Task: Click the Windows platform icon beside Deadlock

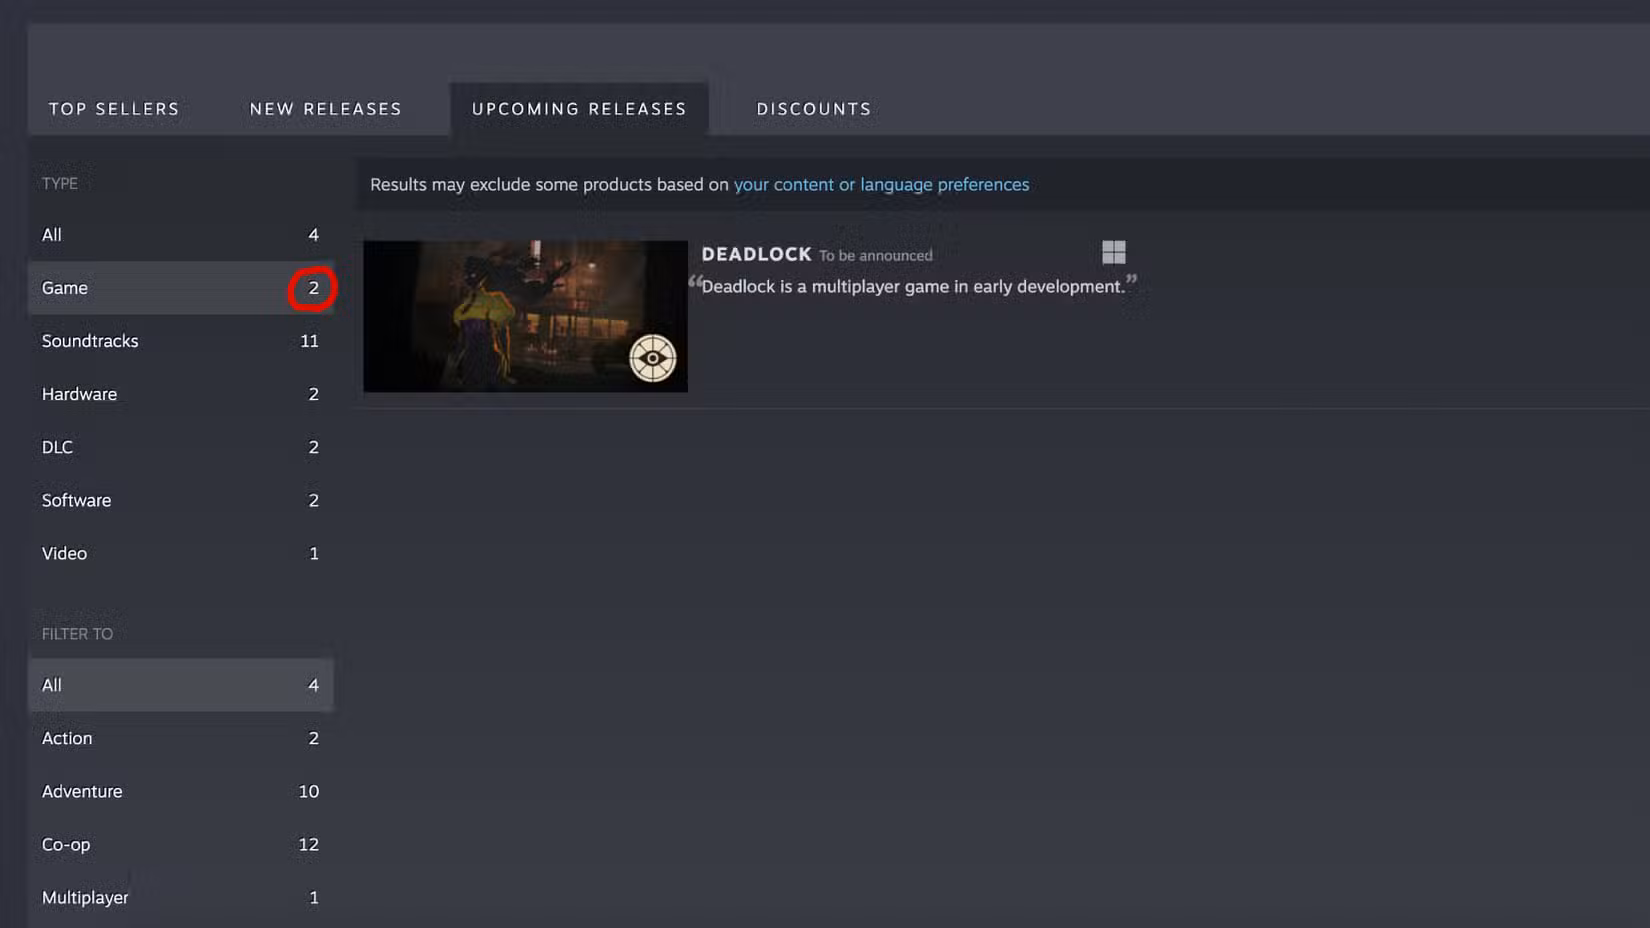Action: (1113, 252)
